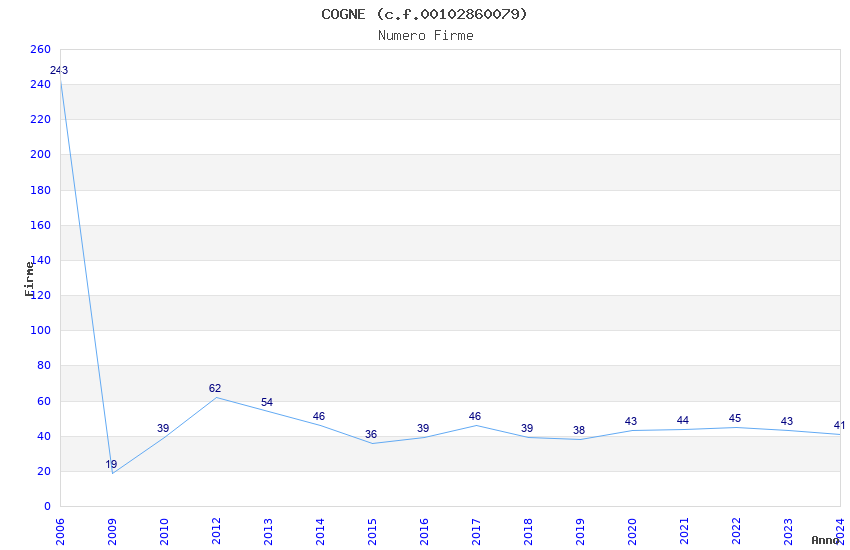
Task: Click the x-axis year 2013
Action: point(268,532)
